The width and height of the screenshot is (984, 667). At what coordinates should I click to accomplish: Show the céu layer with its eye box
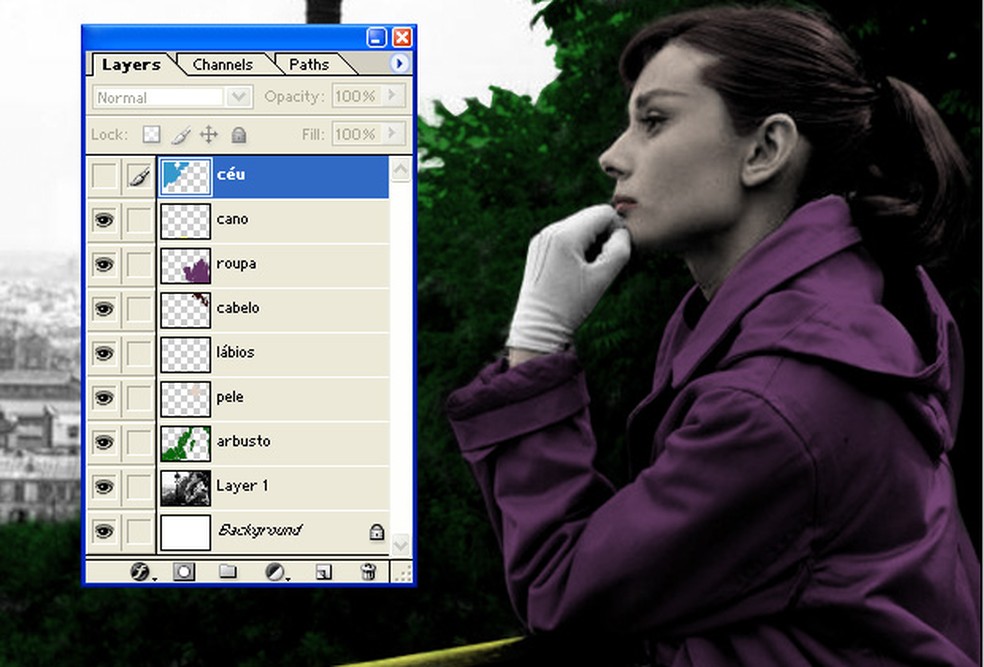(104, 176)
